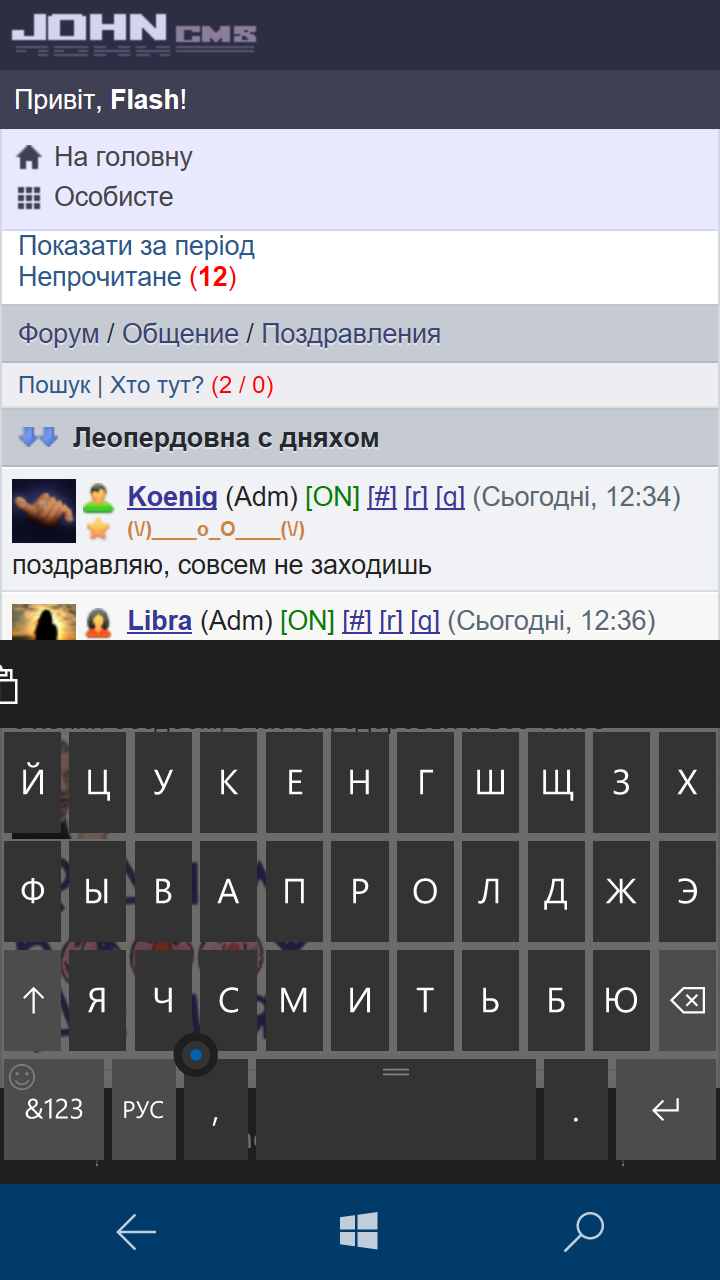
Task: Switch to &123 symbols layout
Action: 54,1110
